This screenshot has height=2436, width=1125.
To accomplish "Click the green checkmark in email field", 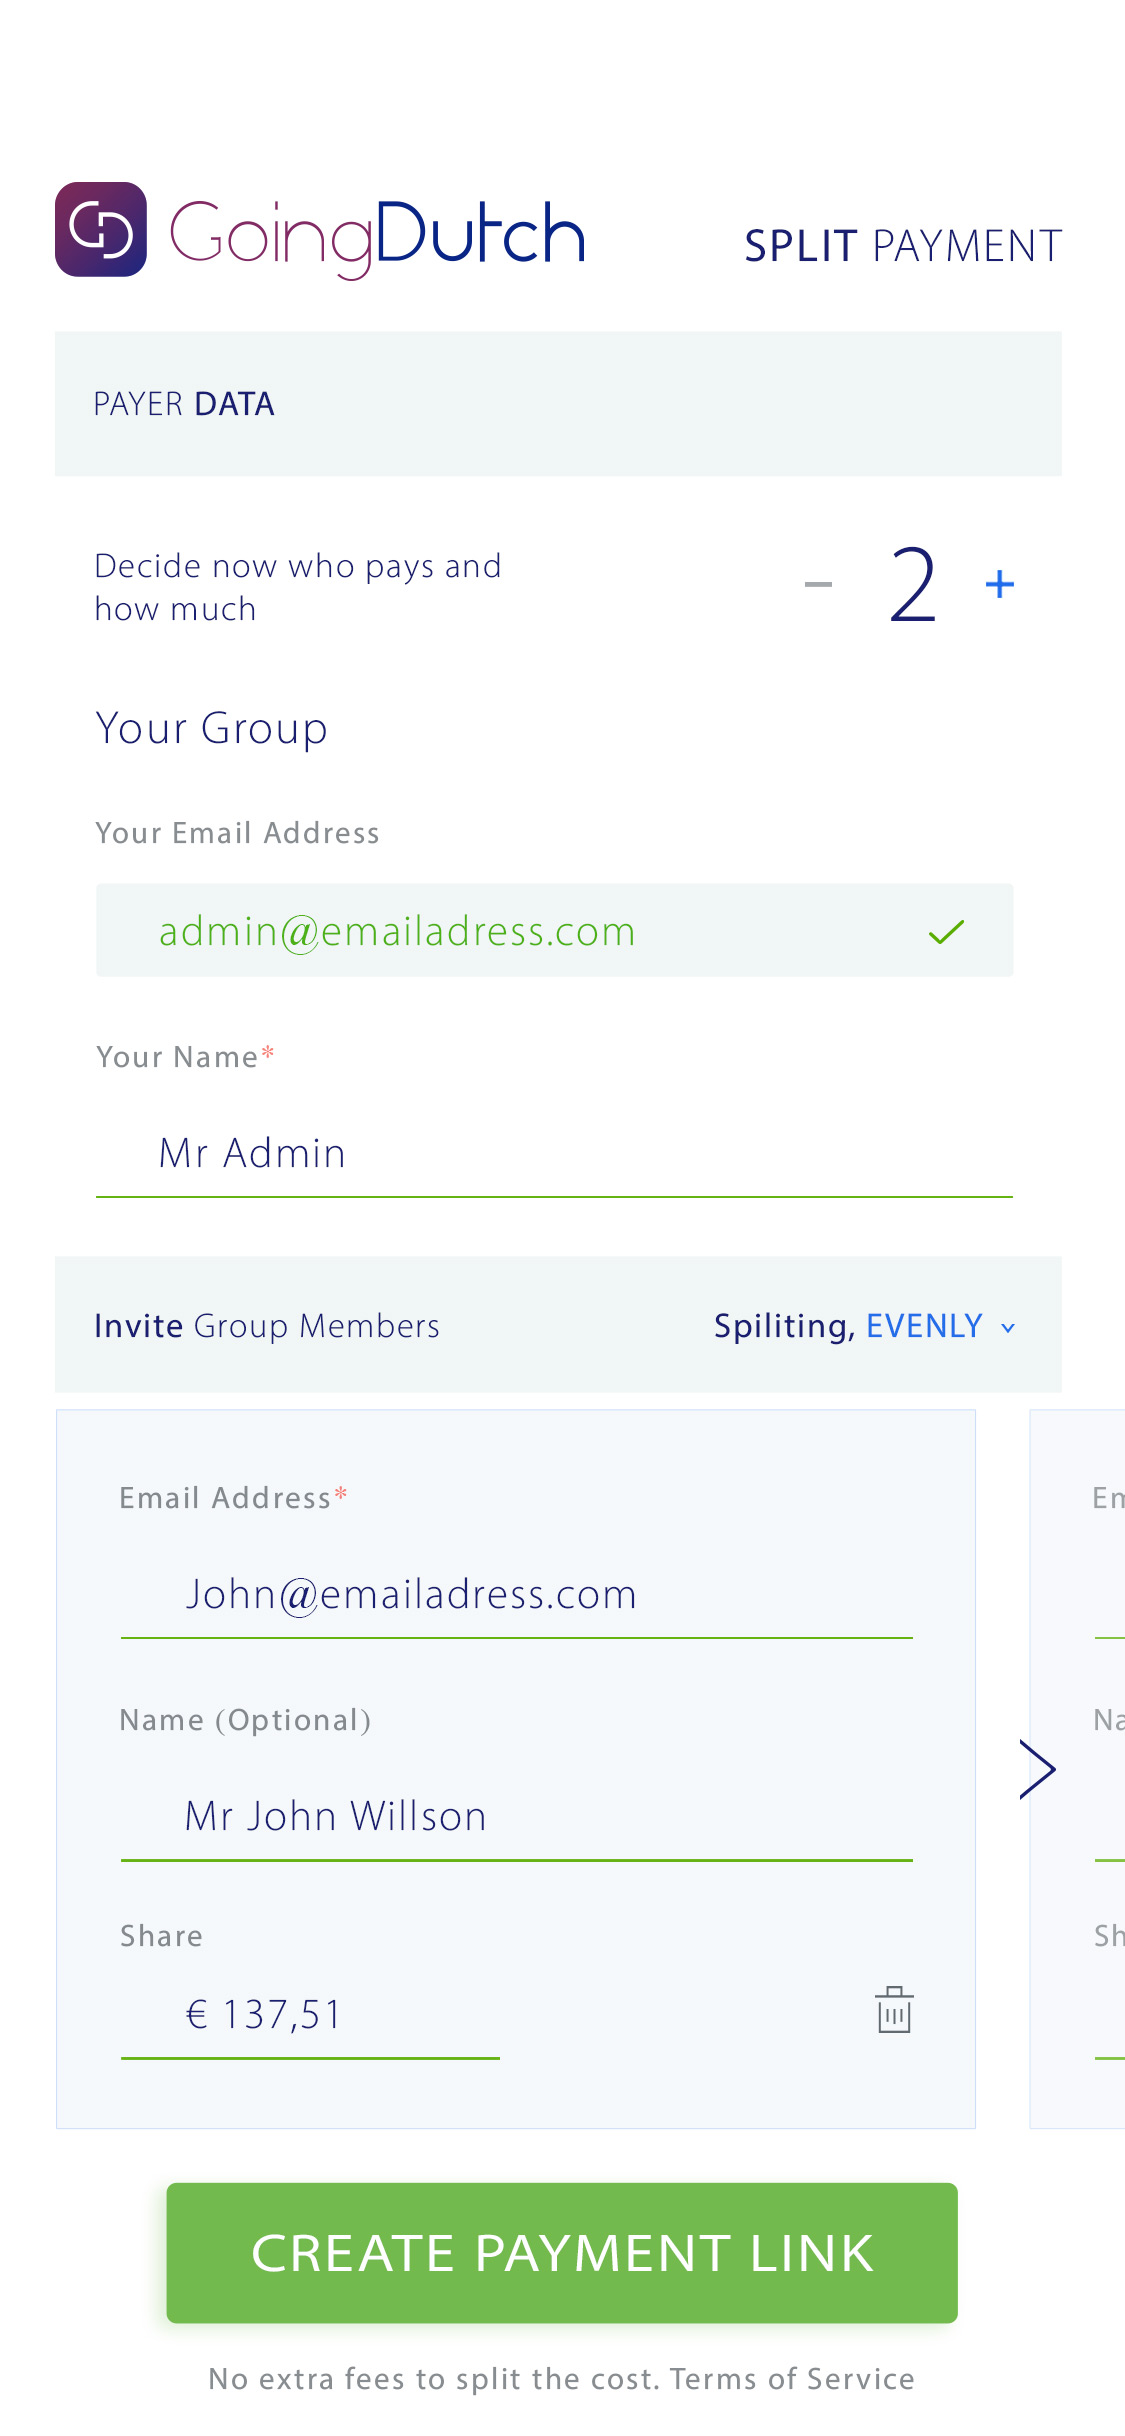I will (x=946, y=932).
